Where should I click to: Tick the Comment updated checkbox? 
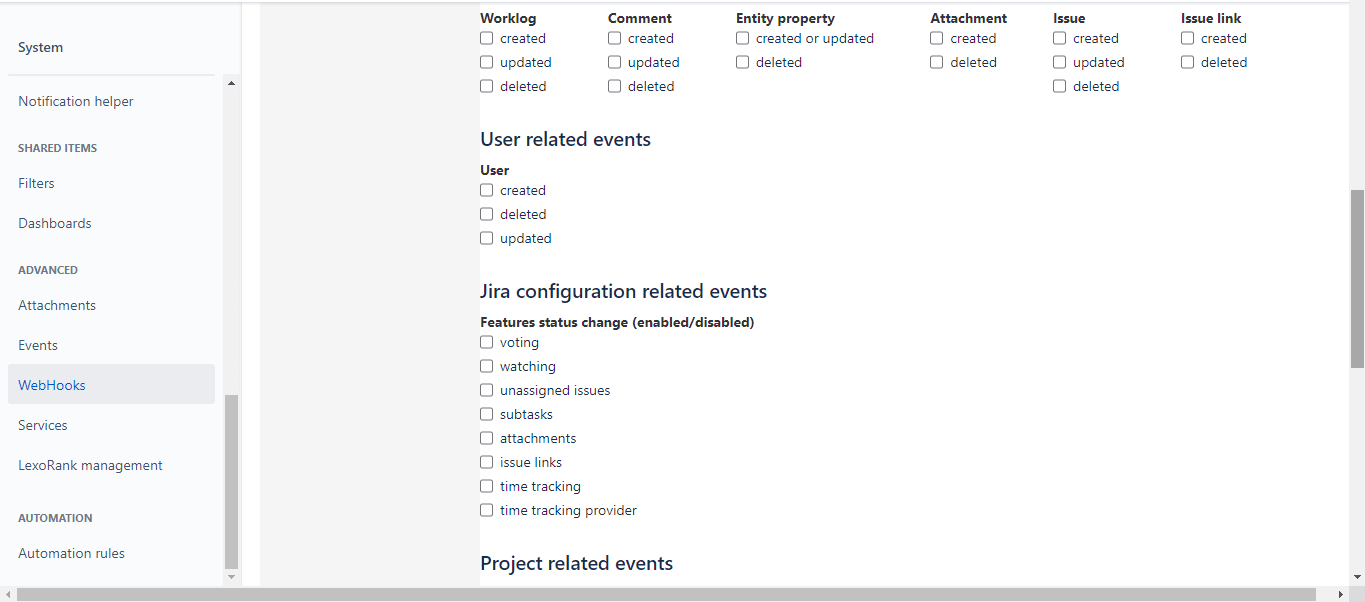[615, 63]
